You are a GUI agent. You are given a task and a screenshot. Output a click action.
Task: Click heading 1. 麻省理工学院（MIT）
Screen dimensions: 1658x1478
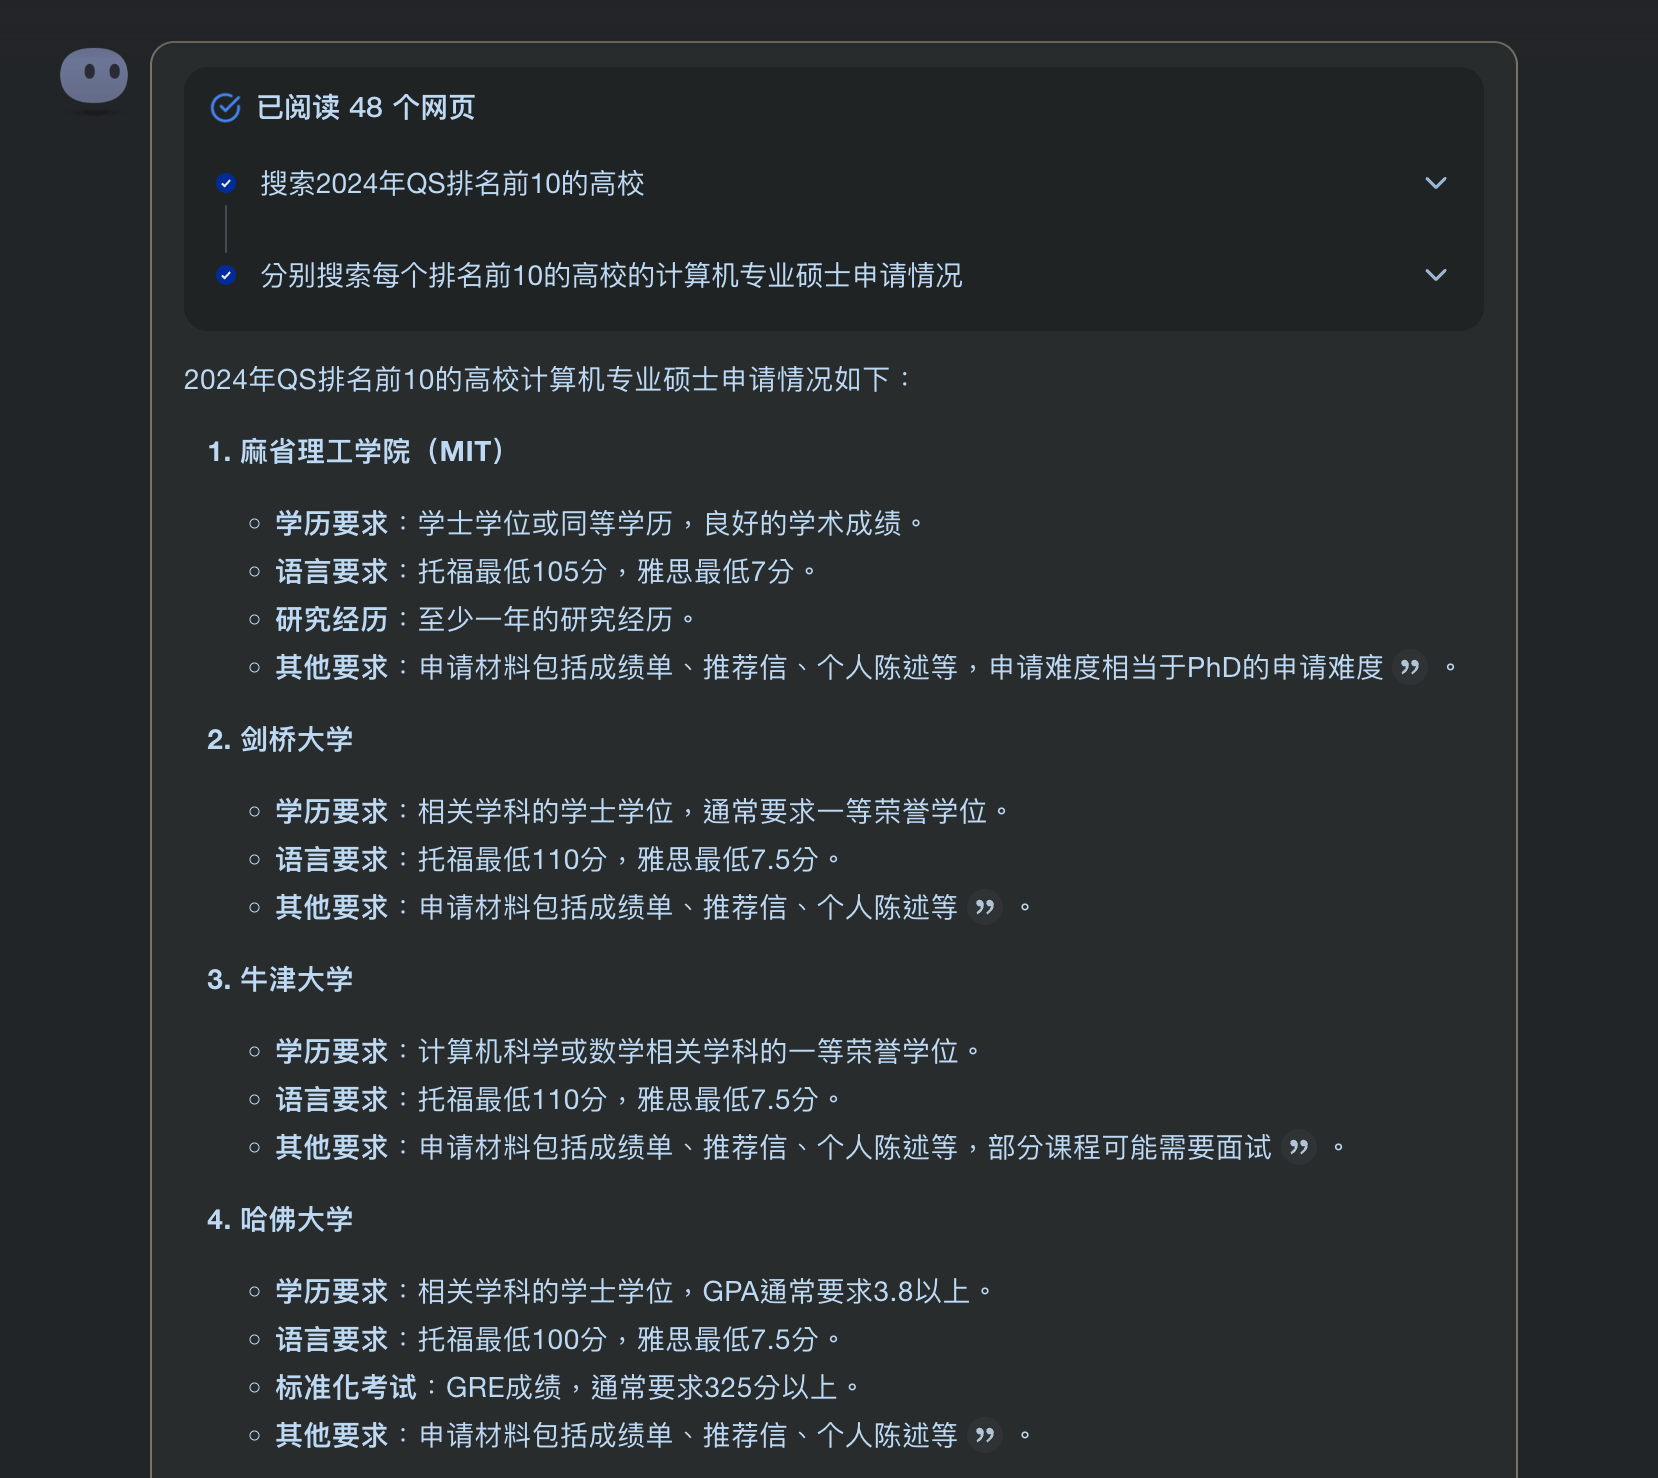pyautogui.click(x=359, y=451)
